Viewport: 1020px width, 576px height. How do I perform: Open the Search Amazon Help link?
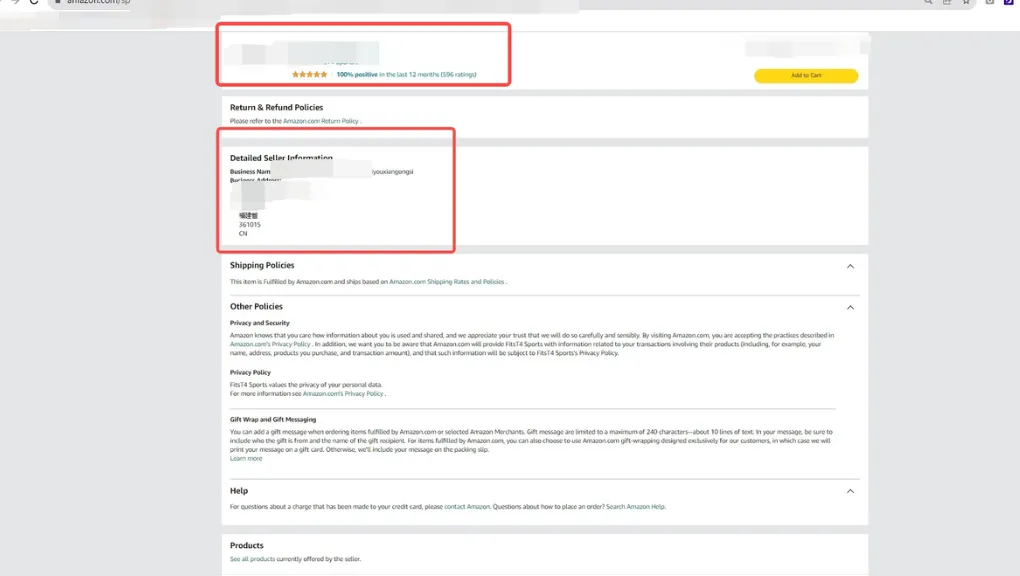pos(635,507)
